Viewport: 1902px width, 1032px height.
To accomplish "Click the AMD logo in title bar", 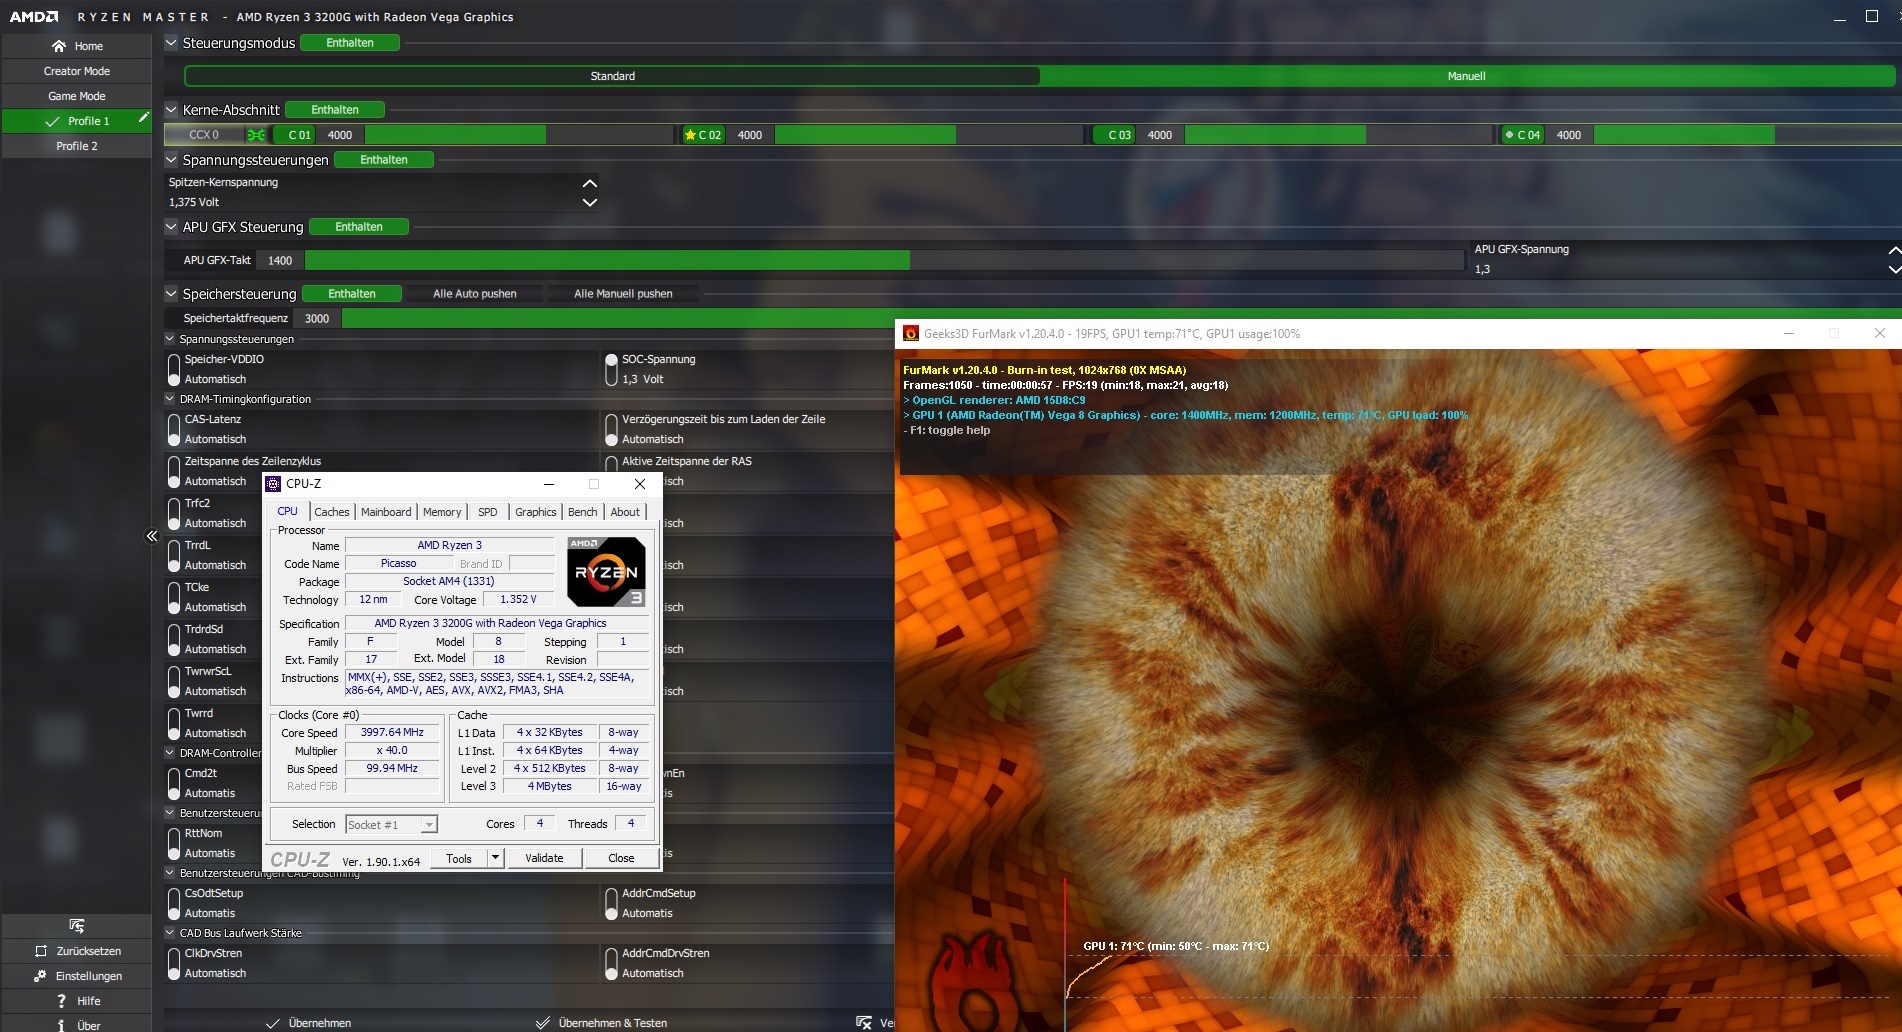I will click(34, 17).
